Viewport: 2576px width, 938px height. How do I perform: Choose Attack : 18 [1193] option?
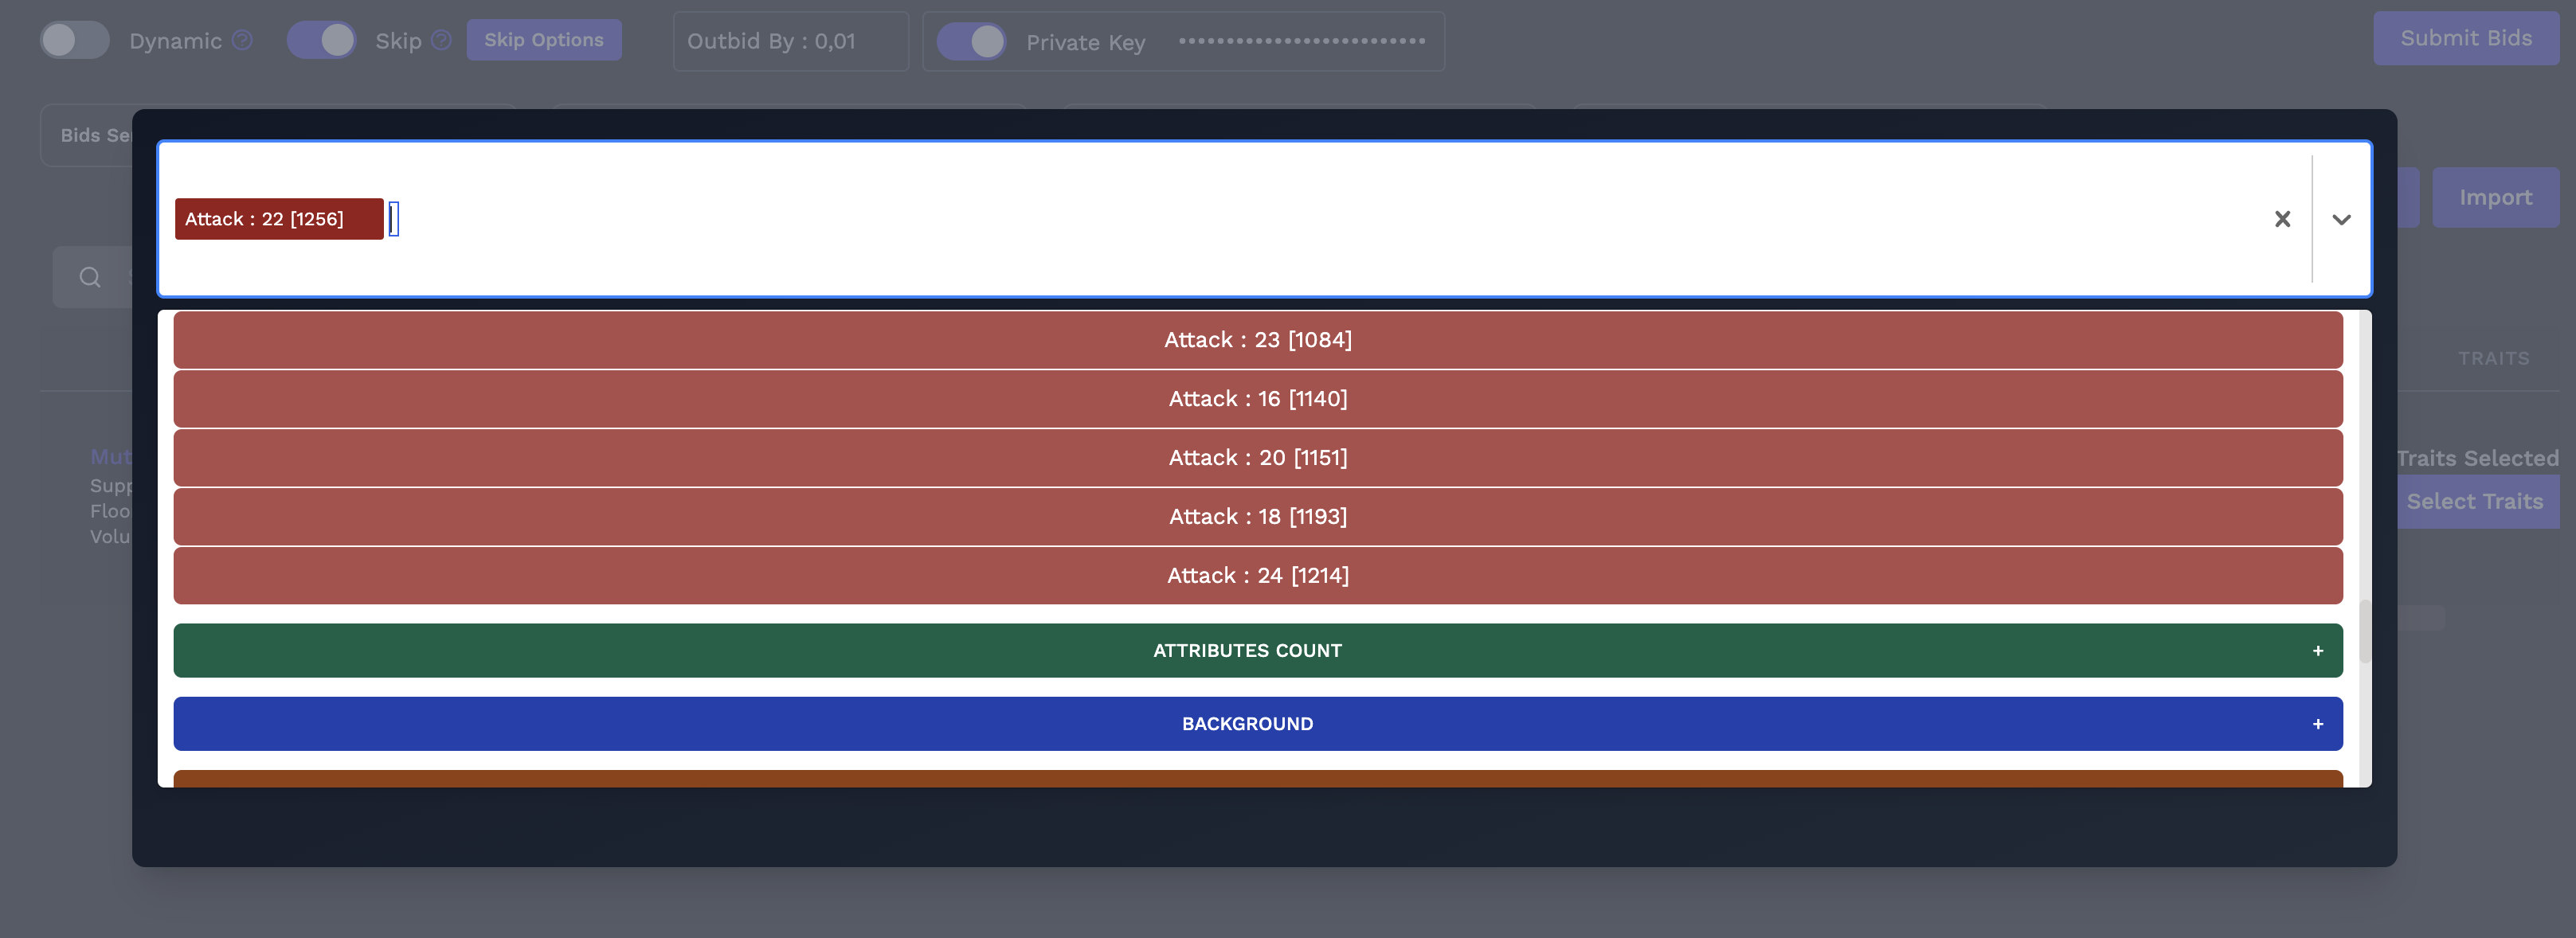point(1257,517)
